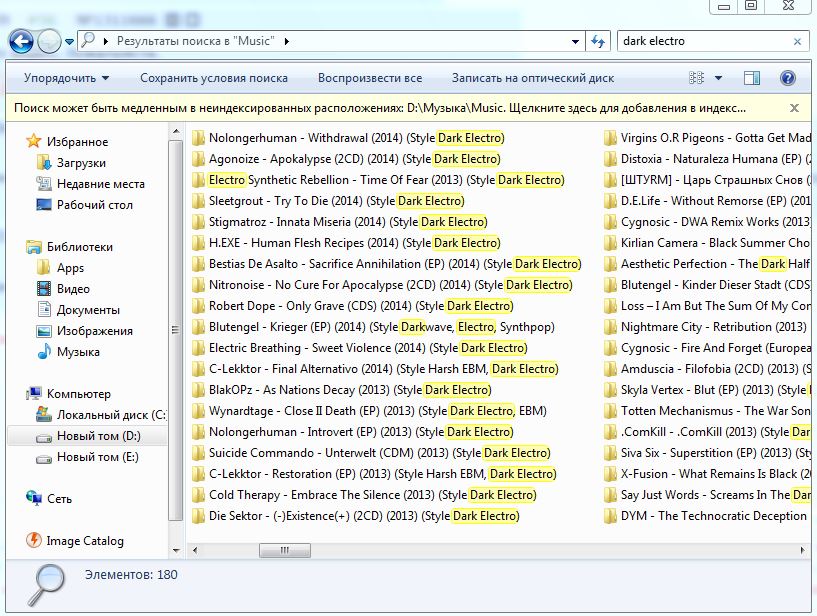817x616 pixels.
Task: Select BlakOPz - As Nations Decay
Action: (x=341, y=390)
